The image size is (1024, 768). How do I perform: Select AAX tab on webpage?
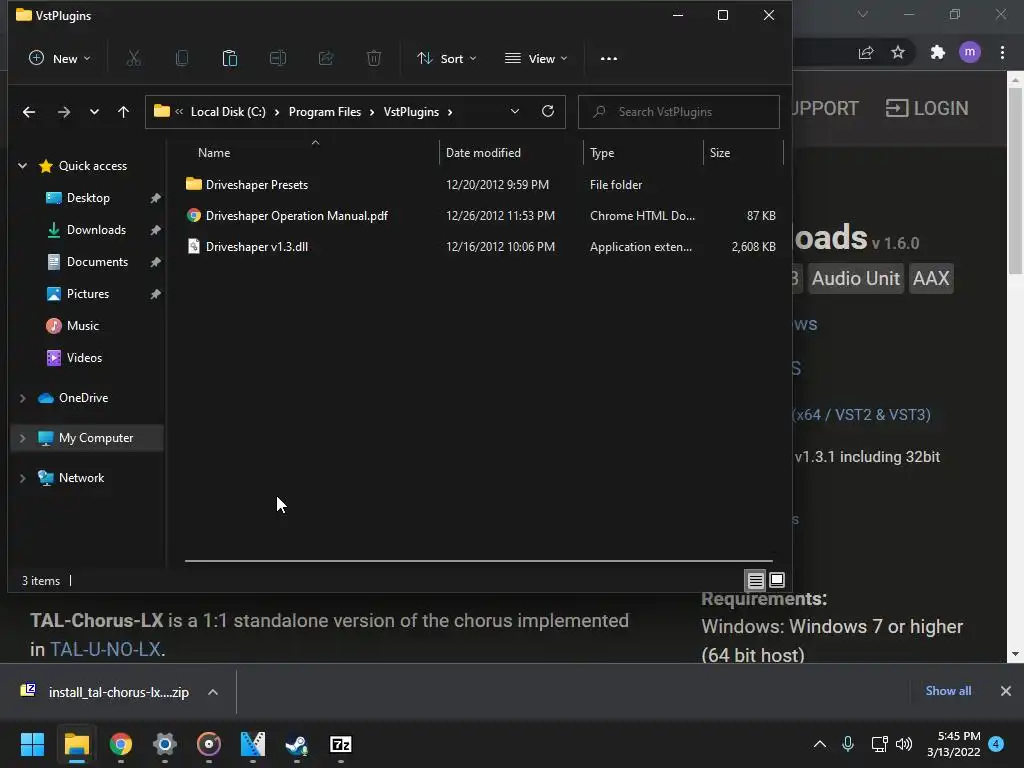pos(931,278)
